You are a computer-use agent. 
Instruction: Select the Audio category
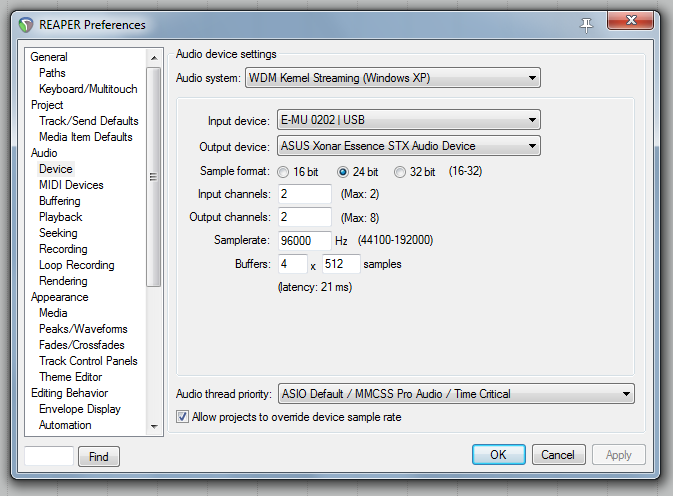click(x=44, y=153)
